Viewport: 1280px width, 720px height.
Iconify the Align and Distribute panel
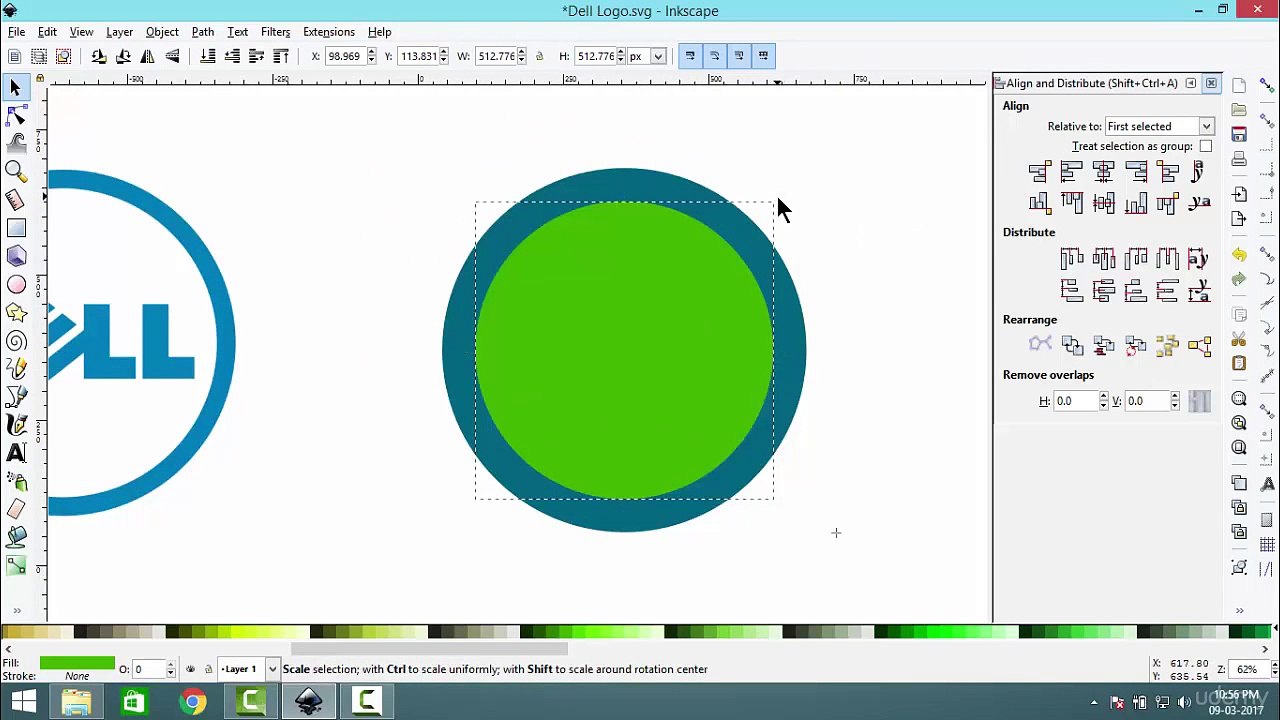tap(1190, 83)
